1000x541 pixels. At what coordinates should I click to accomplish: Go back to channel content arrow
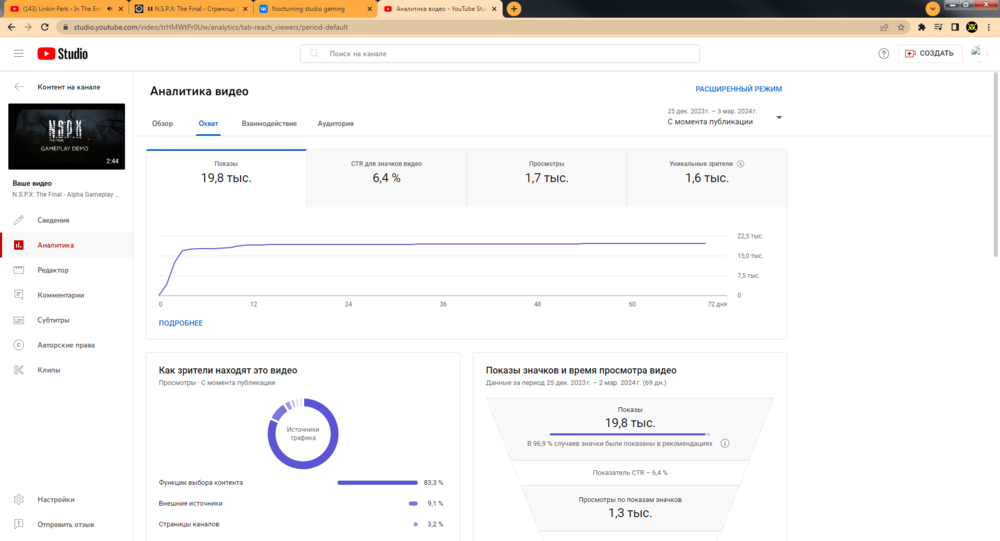tap(18, 87)
